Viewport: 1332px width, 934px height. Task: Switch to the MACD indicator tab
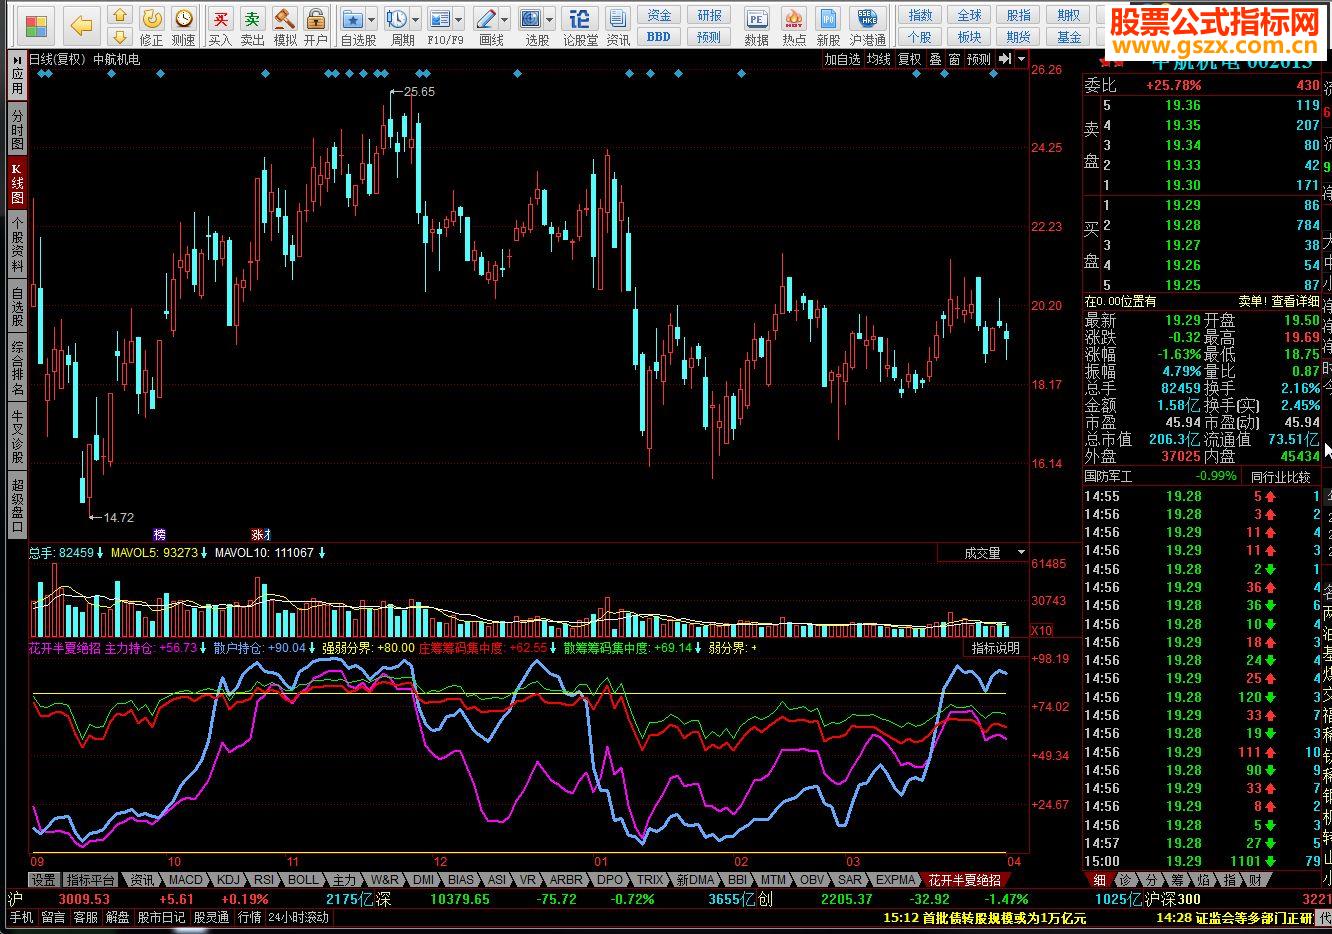pos(185,880)
